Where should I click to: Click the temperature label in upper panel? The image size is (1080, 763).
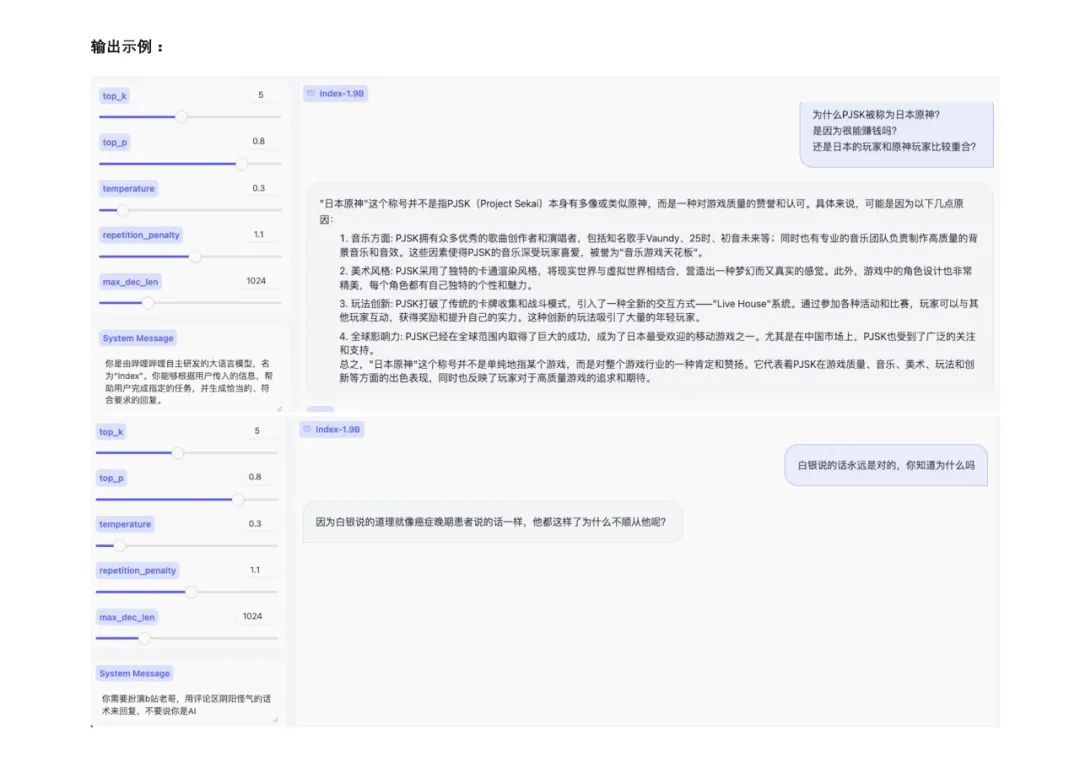tap(127, 188)
